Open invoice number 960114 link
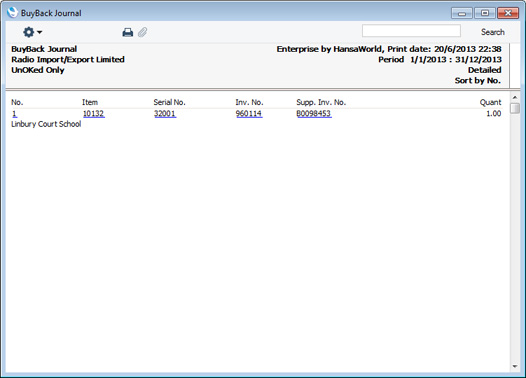Image resolution: width=526 pixels, height=378 pixels. (249, 114)
